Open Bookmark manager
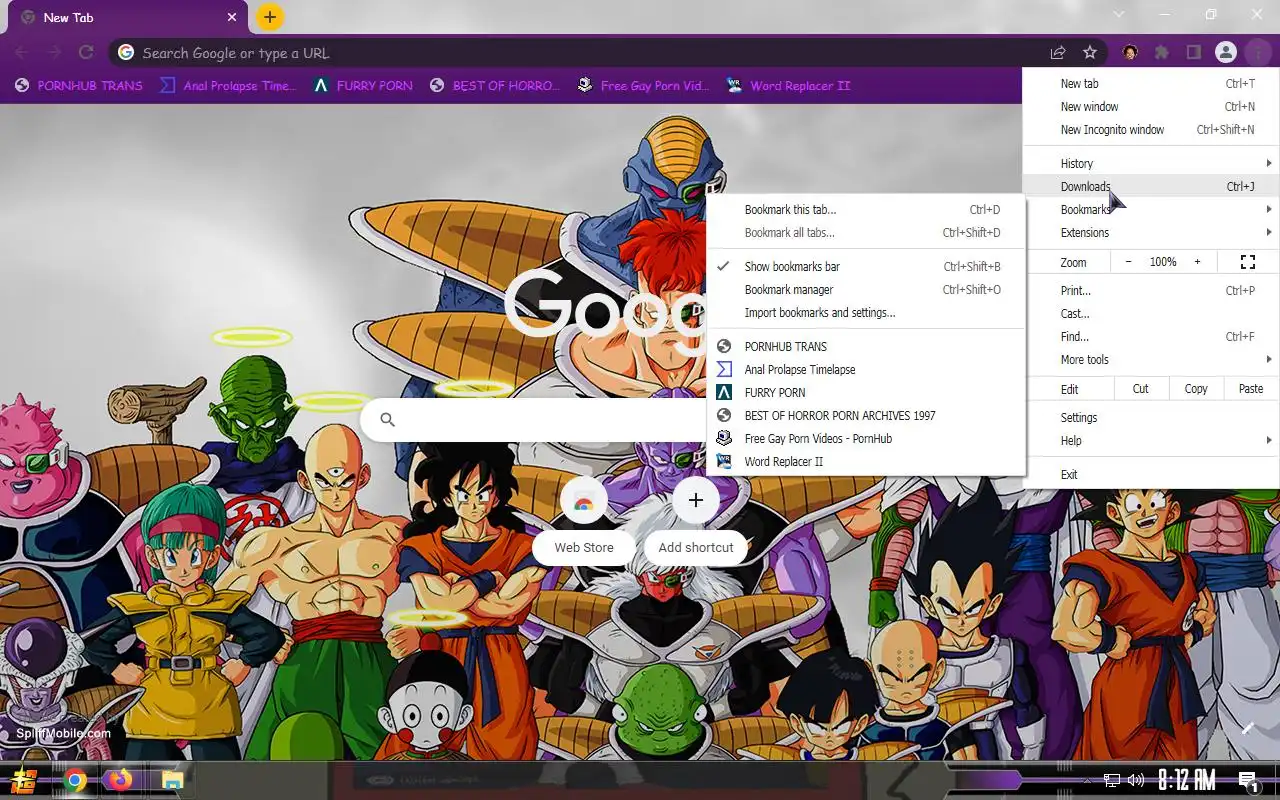This screenshot has width=1280, height=800. [x=866, y=290]
